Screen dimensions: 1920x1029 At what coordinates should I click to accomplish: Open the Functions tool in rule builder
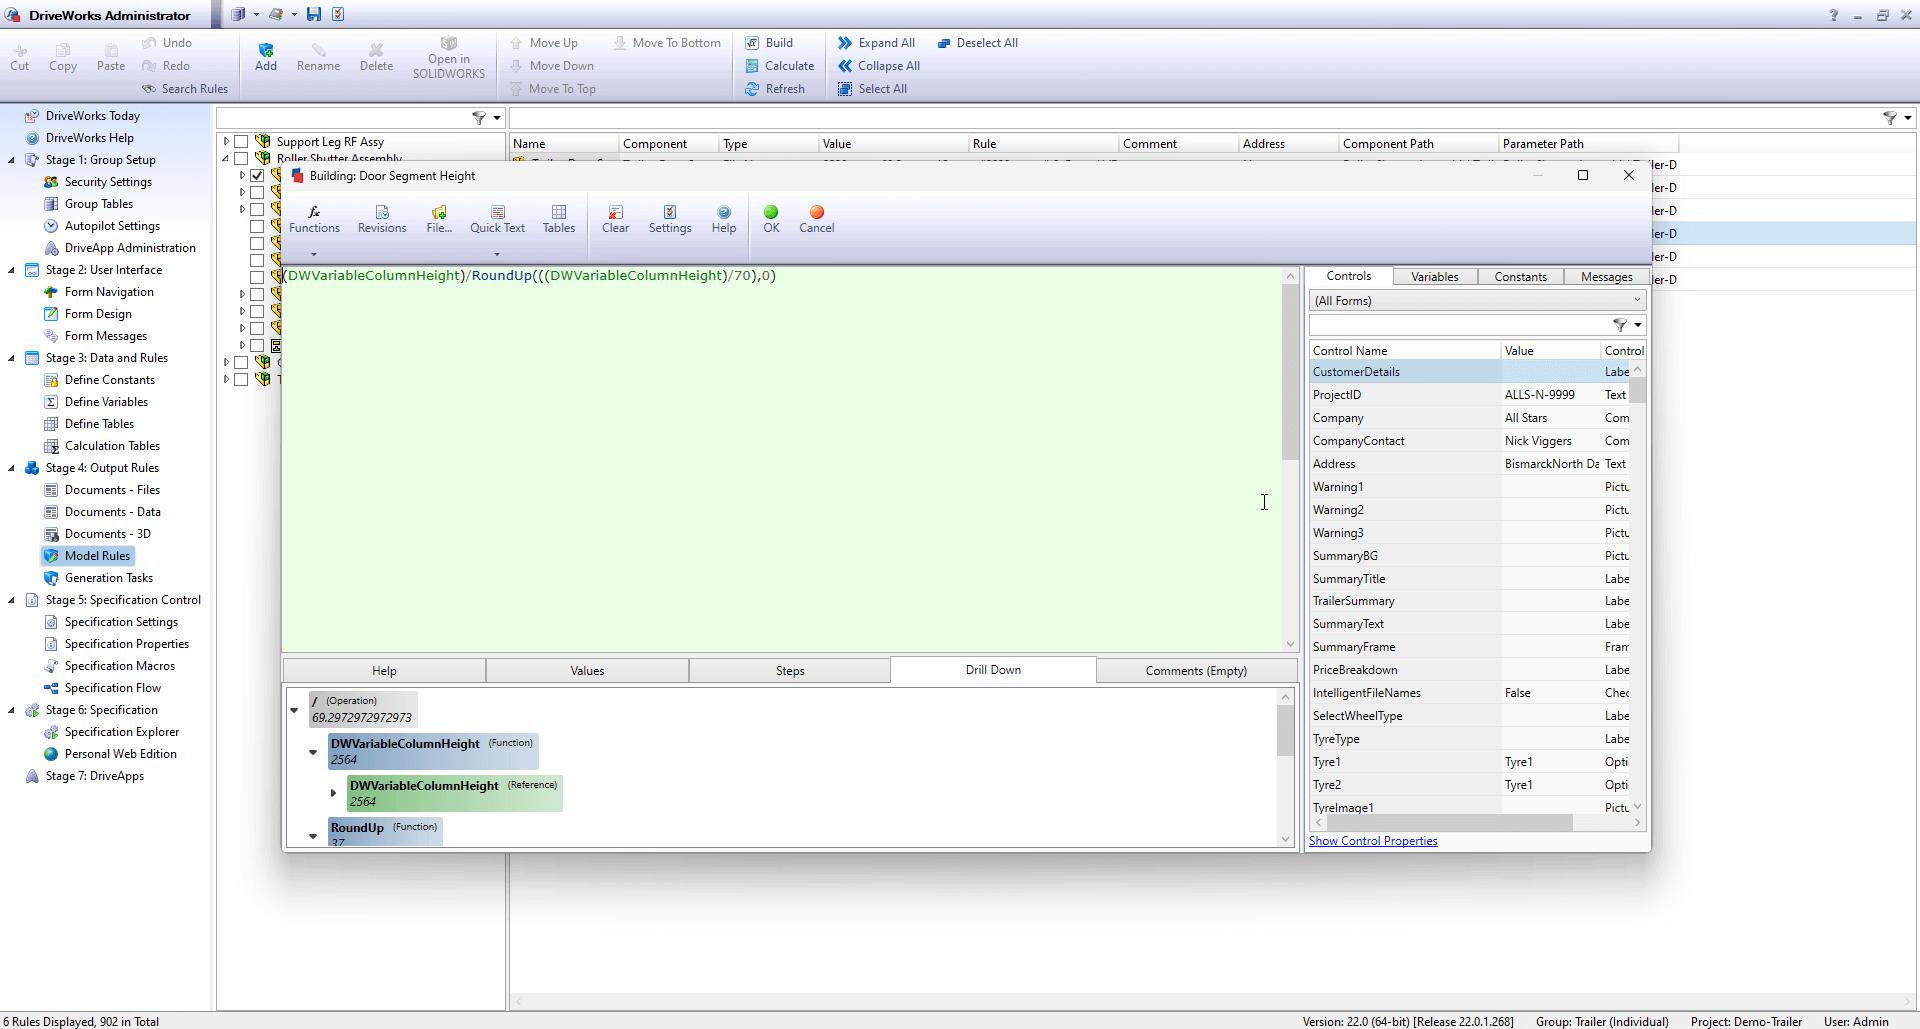(314, 219)
